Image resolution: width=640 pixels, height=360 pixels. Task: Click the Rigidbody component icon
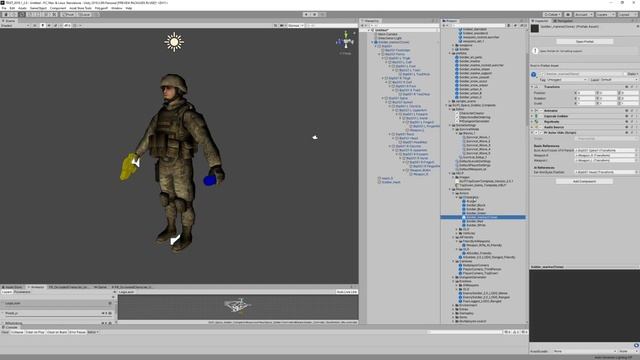coord(537,122)
